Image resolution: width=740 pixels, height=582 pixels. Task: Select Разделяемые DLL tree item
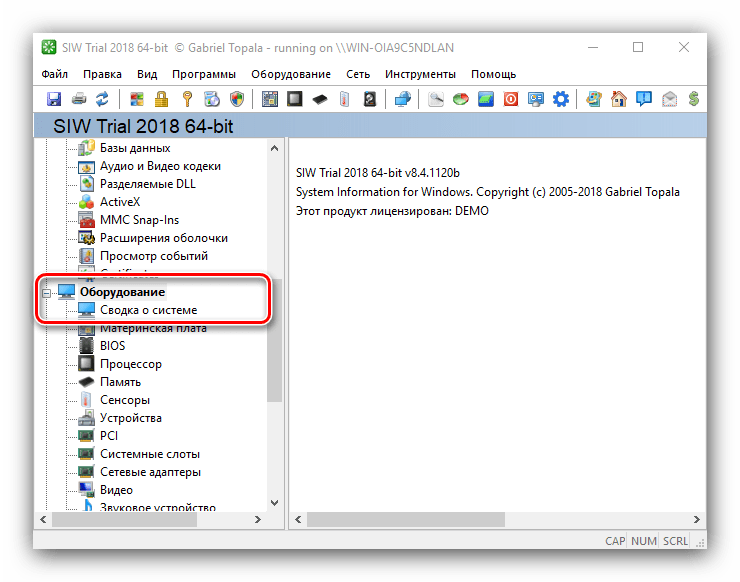148,184
